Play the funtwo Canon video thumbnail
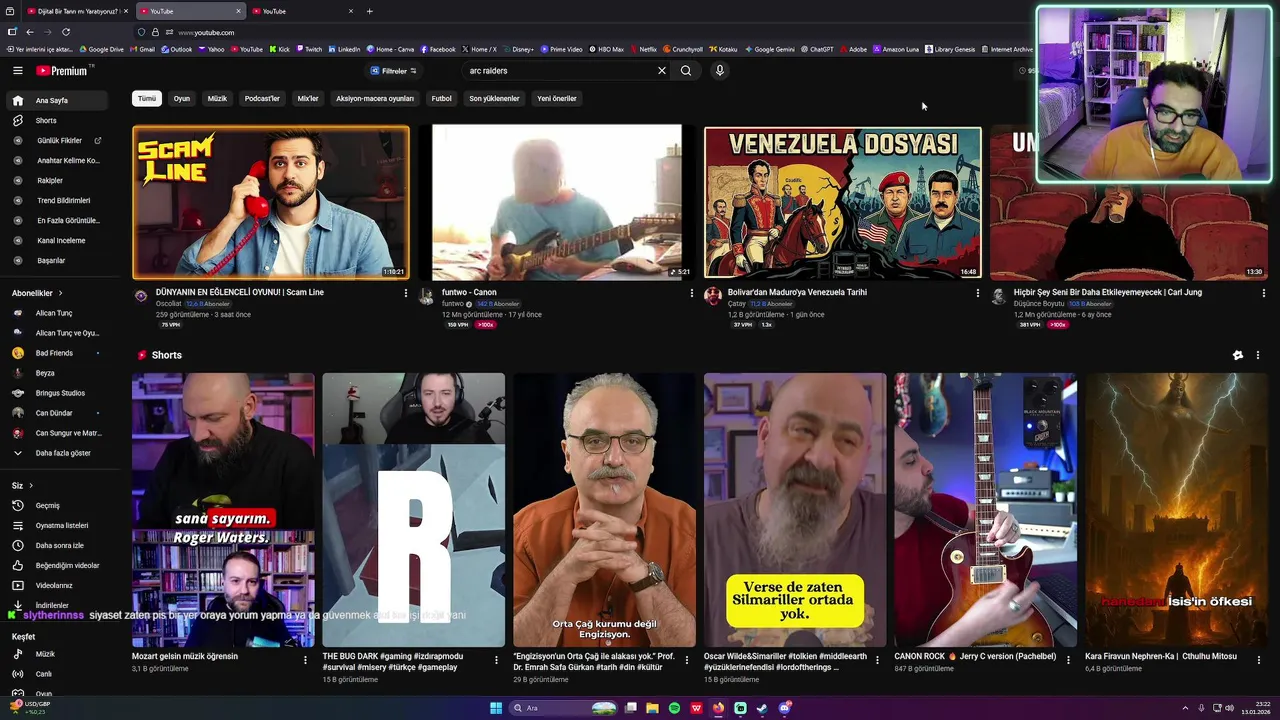 point(557,202)
